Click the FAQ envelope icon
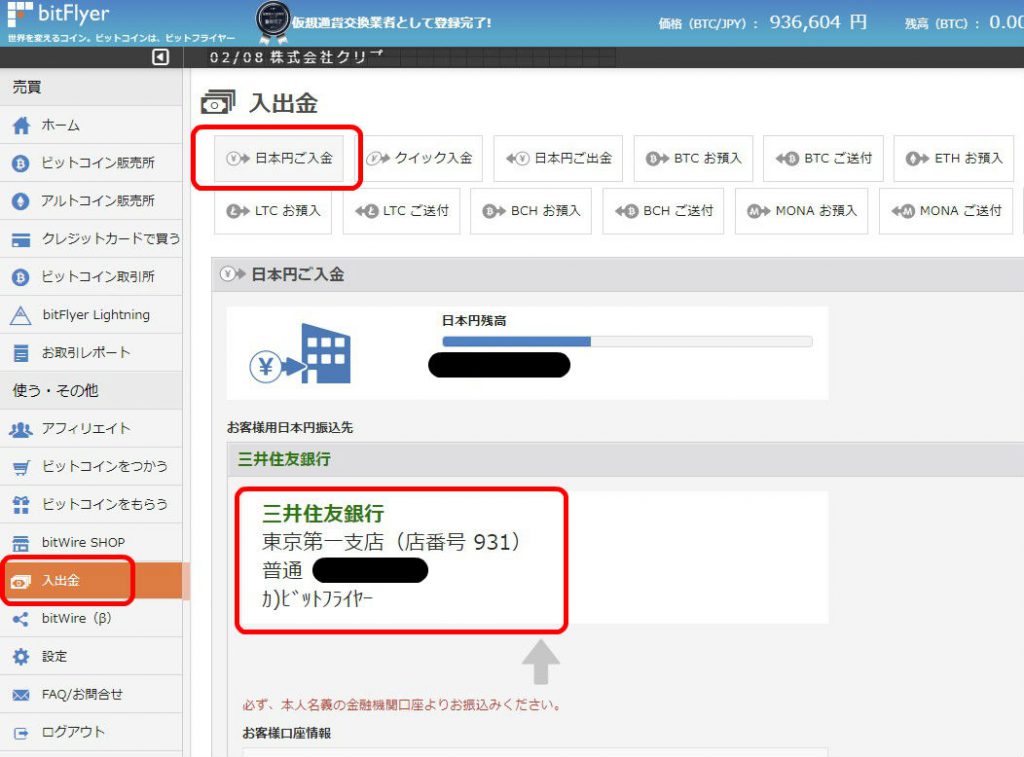The width and height of the screenshot is (1024, 757). pyautogui.click(x=21, y=695)
